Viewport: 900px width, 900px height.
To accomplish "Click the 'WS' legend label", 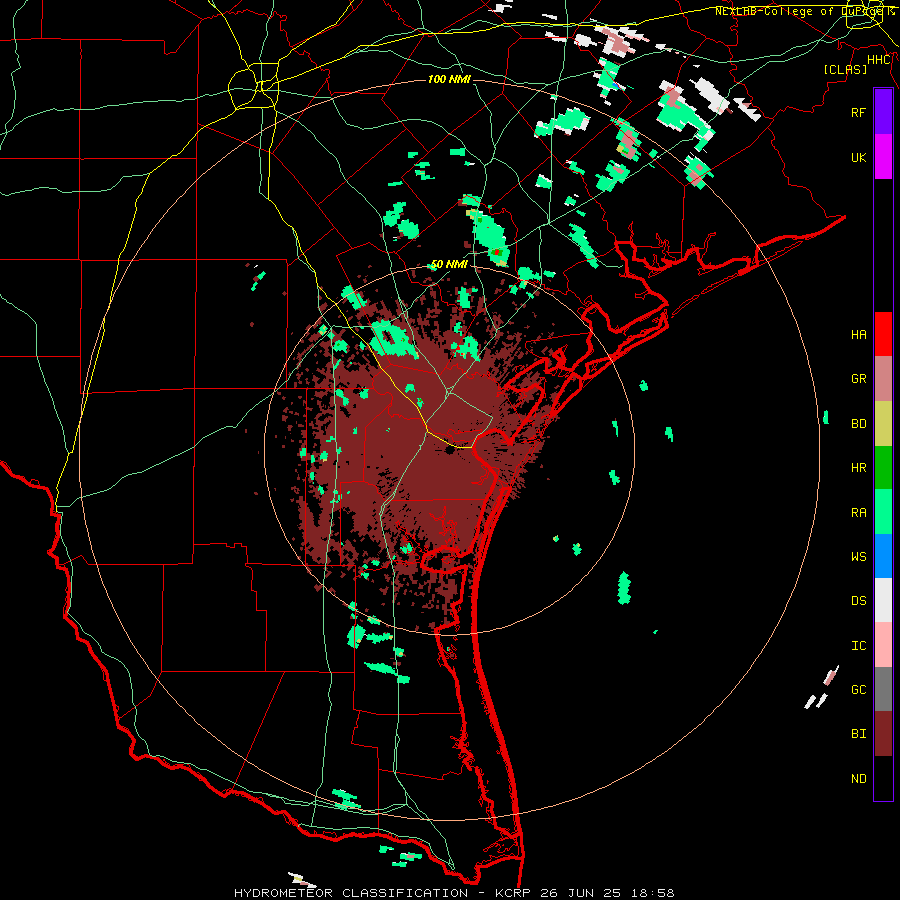I will pyautogui.click(x=858, y=556).
